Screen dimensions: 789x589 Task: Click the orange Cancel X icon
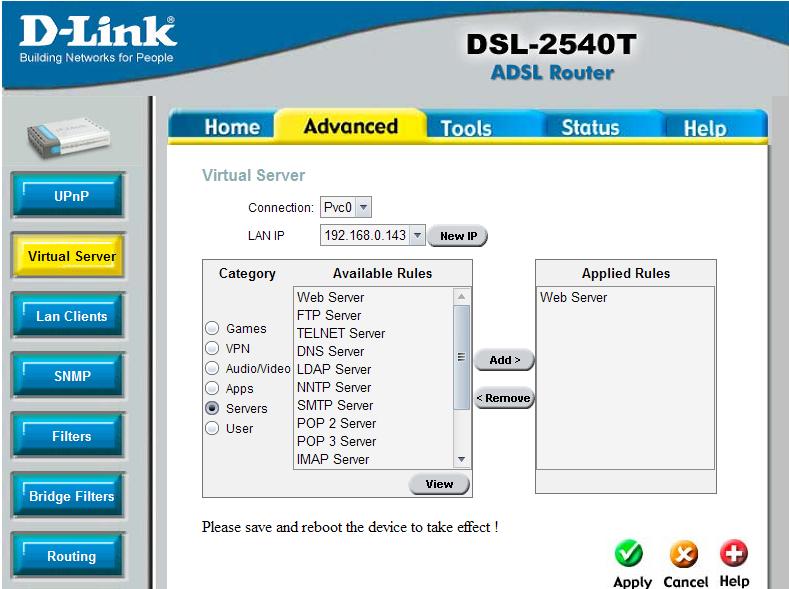[684, 554]
